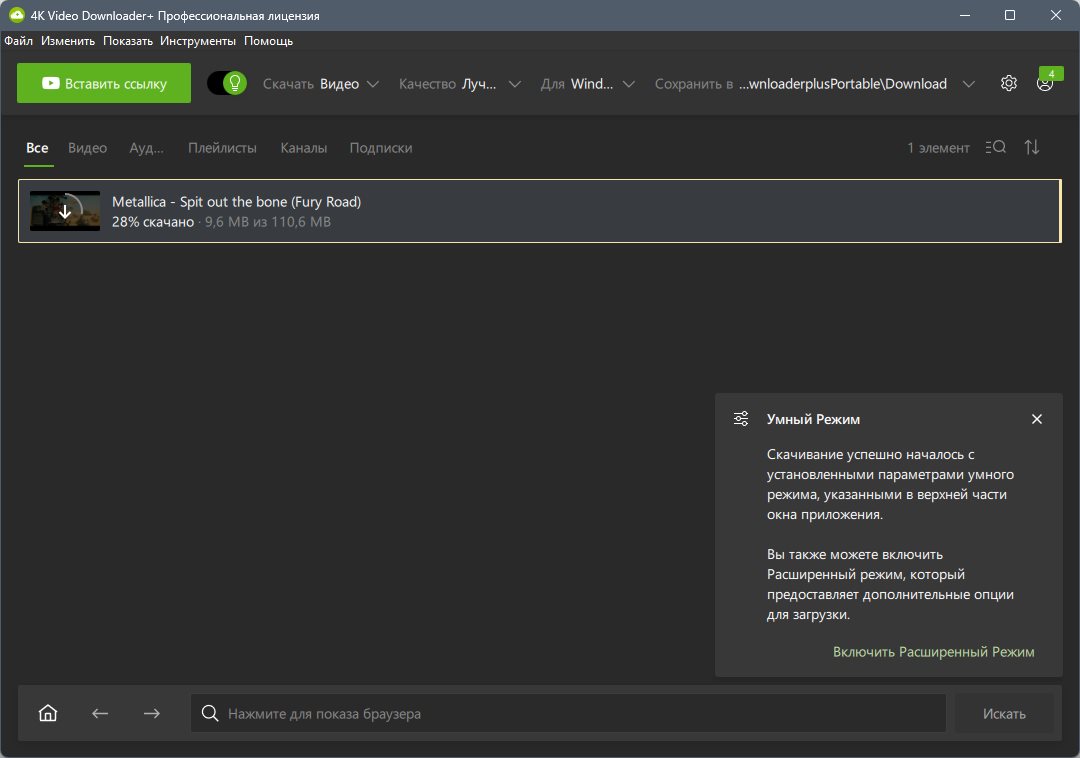Switch to the Видео tab
Screen dimensions: 1080x758
(87, 147)
